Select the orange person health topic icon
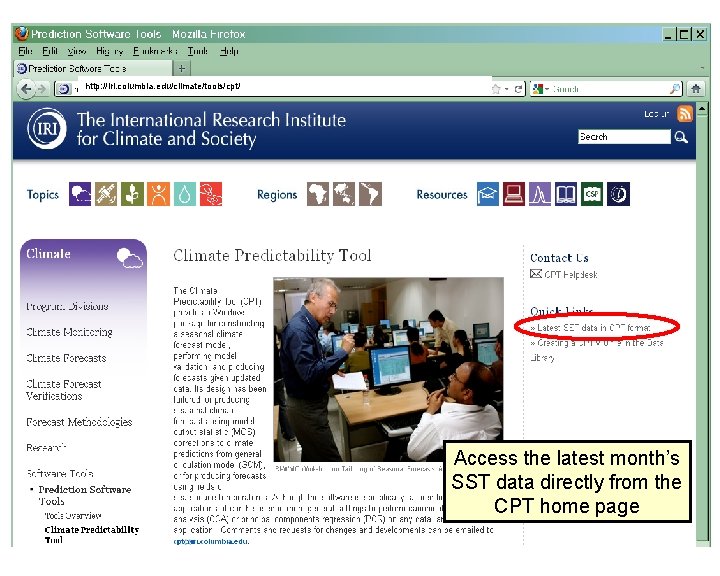Image resolution: width=720 pixels, height=576 pixels. coord(158,194)
